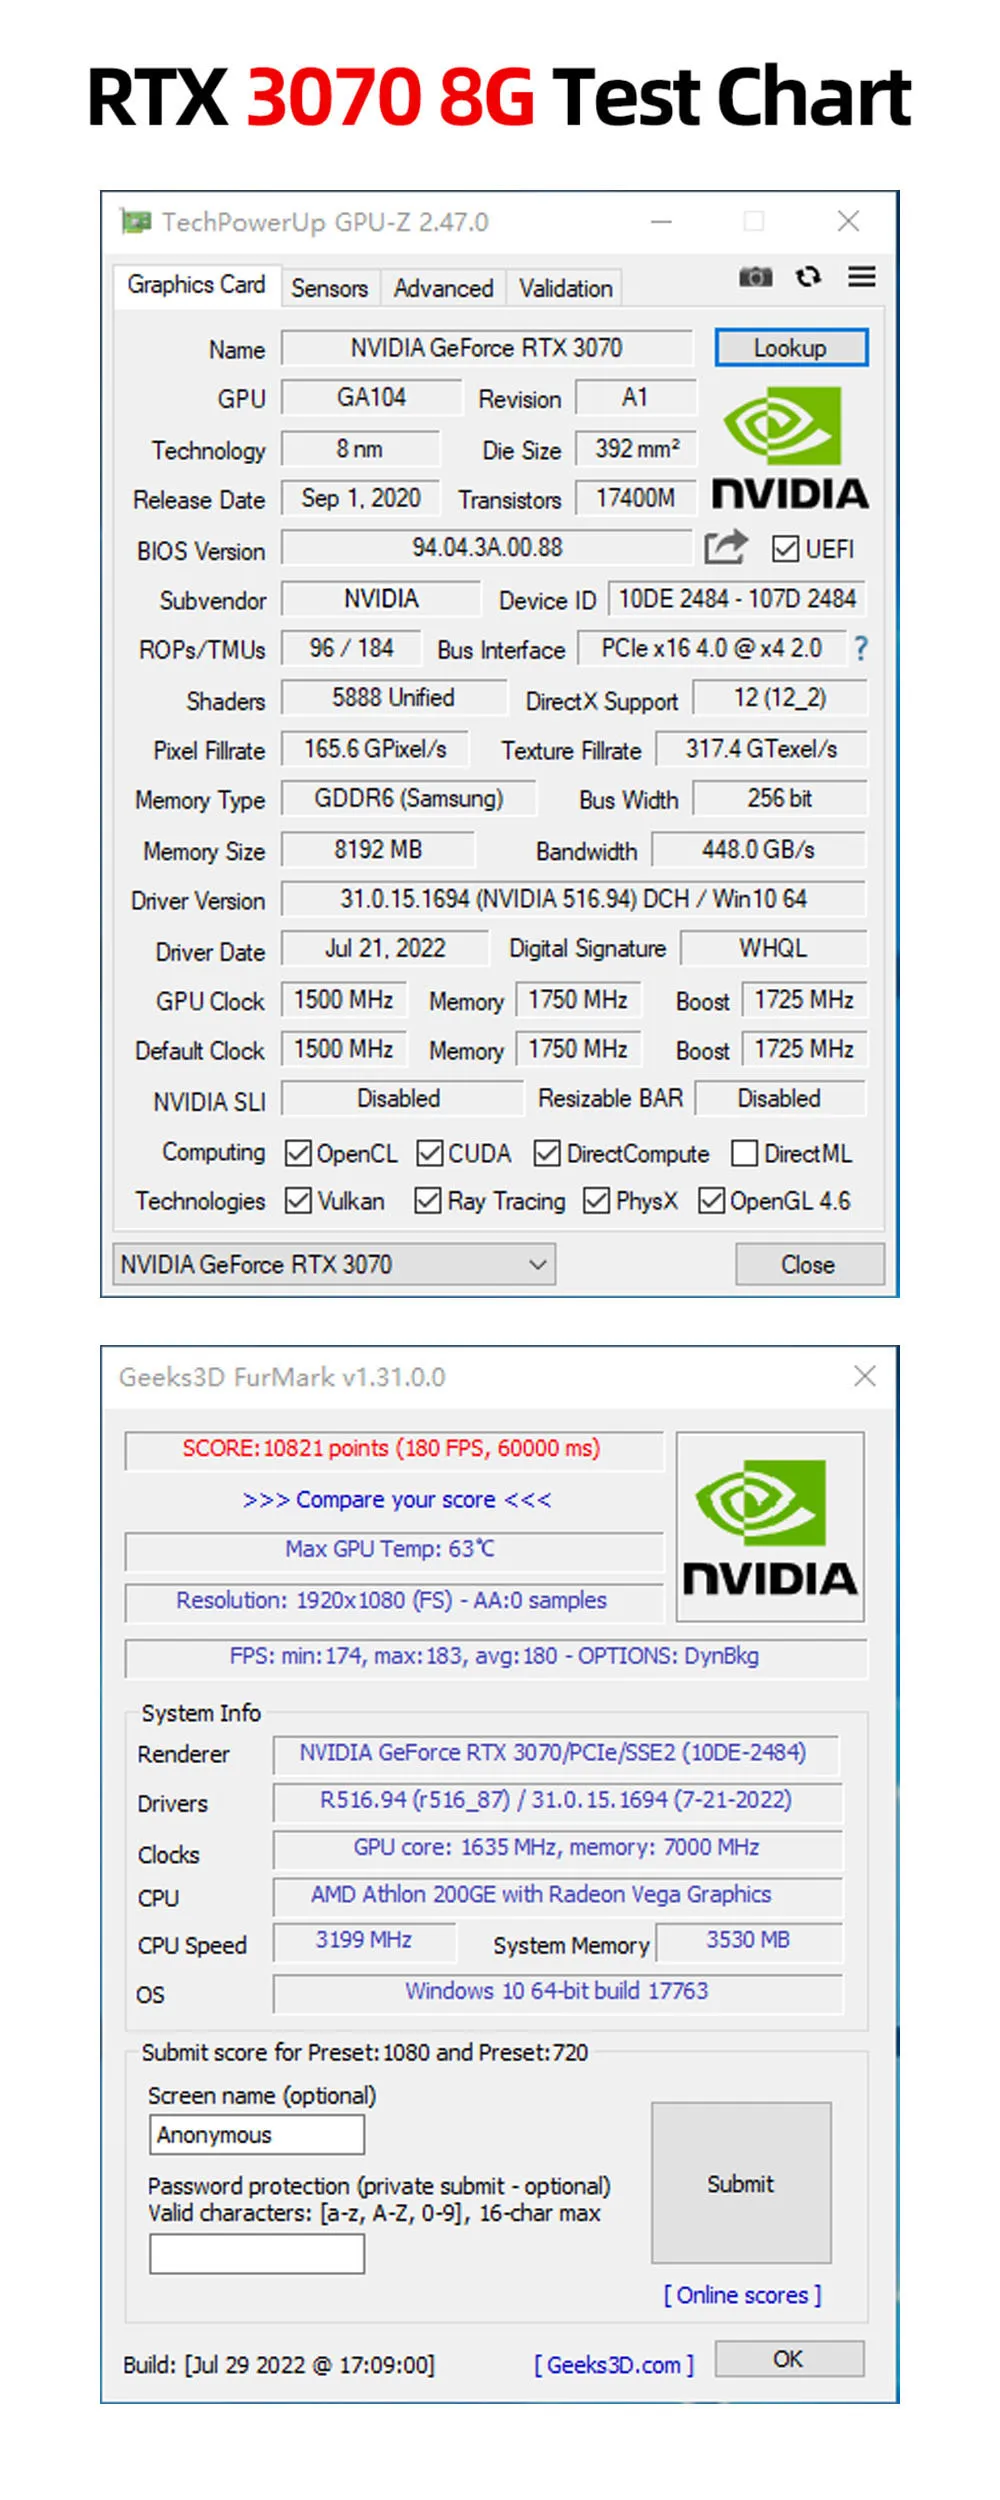The height and width of the screenshot is (2500, 1000).
Task: Click the System Memory 3530 MB value
Action: pyautogui.click(x=748, y=1941)
